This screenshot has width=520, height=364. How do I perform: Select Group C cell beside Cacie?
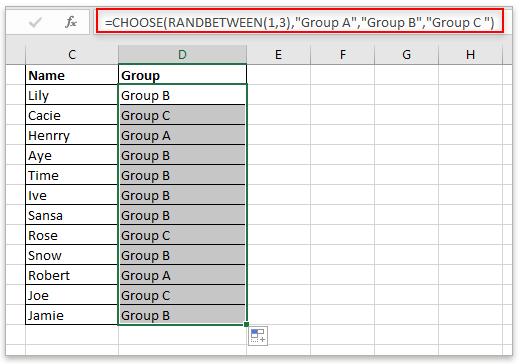(x=182, y=115)
